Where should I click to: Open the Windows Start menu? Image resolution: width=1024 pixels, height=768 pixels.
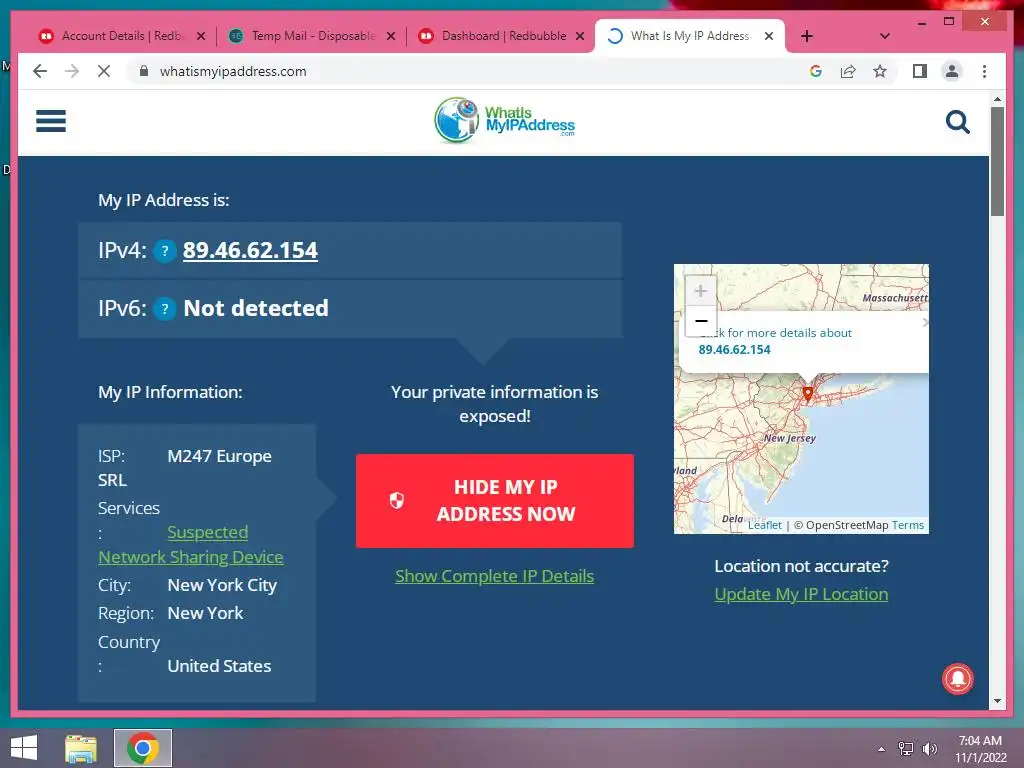pyautogui.click(x=24, y=748)
